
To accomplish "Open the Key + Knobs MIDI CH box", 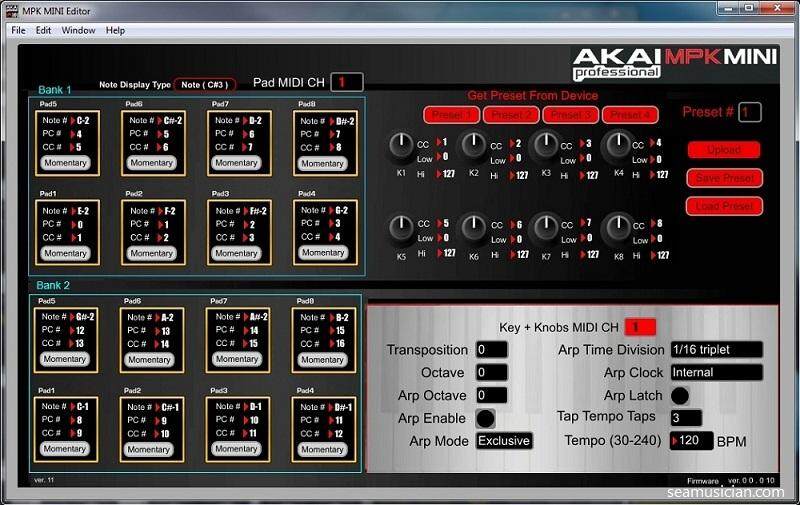I will tap(640, 327).
